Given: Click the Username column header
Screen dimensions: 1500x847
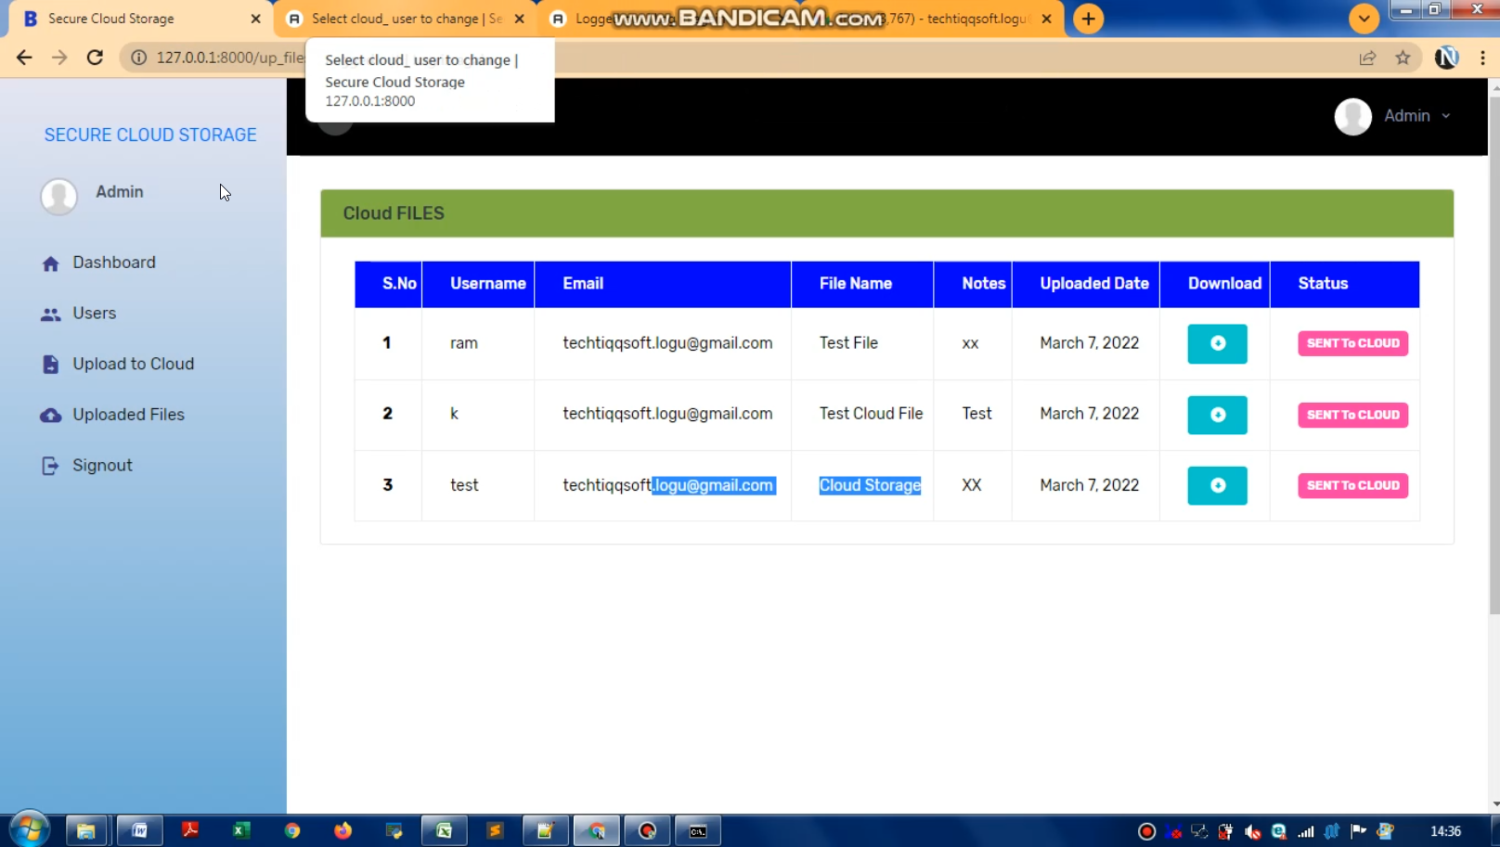Looking at the screenshot, I should 488,284.
